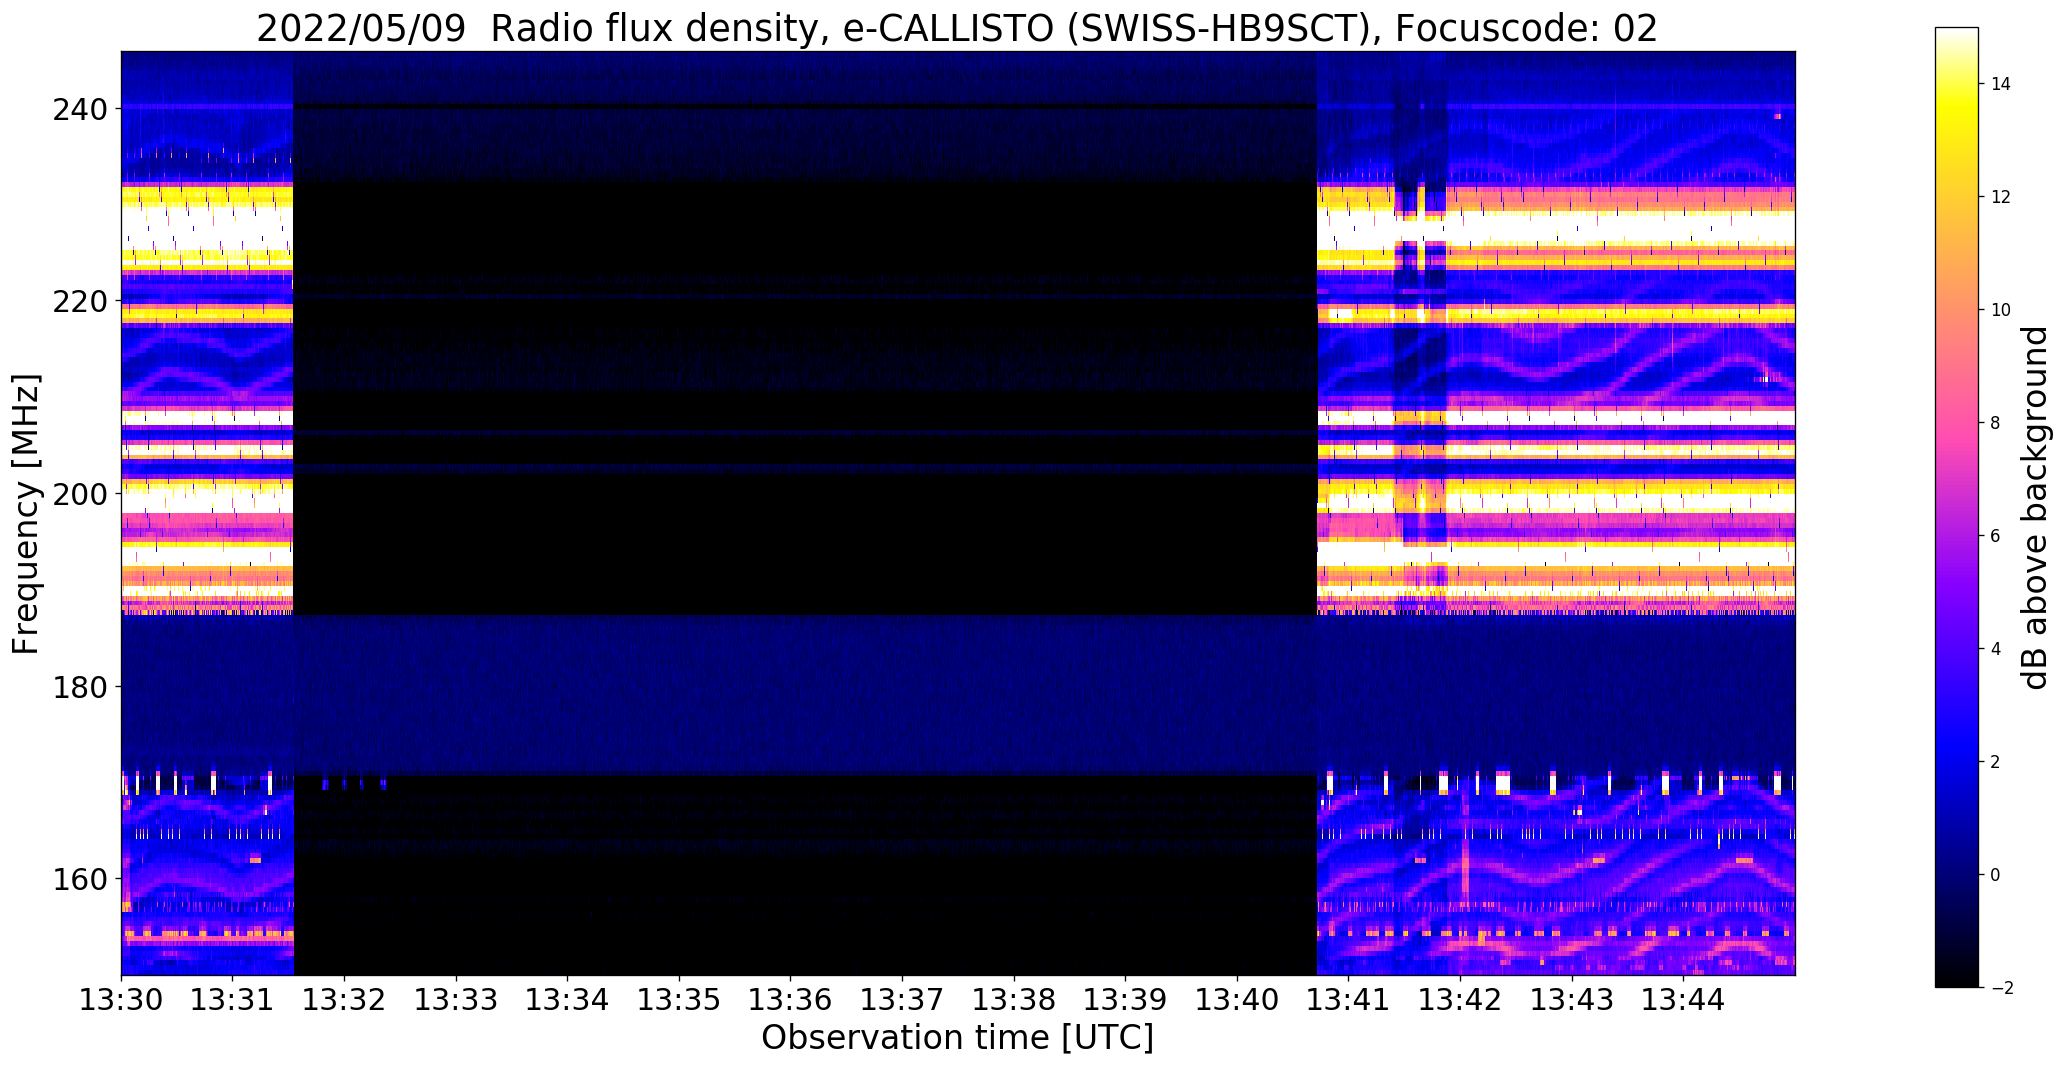Click the 13:42 time tick label
Image resolution: width=2066 pixels, height=1067 pixels.
(x=1461, y=999)
